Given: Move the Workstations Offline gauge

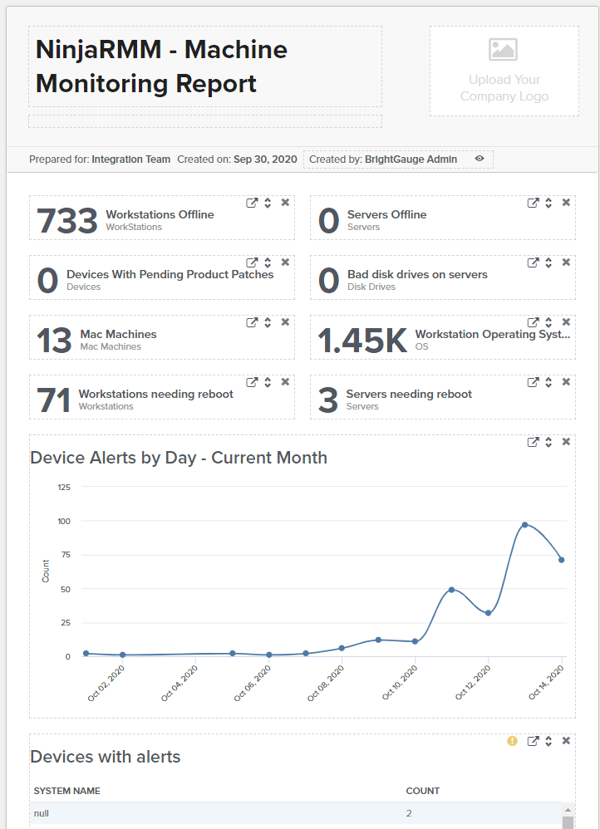Looking at the screenshot, I should coord(268,202).
